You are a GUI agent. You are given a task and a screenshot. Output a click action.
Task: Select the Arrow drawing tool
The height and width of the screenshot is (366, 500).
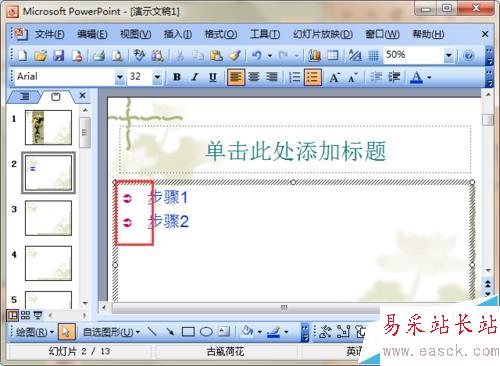coord(170,331)
